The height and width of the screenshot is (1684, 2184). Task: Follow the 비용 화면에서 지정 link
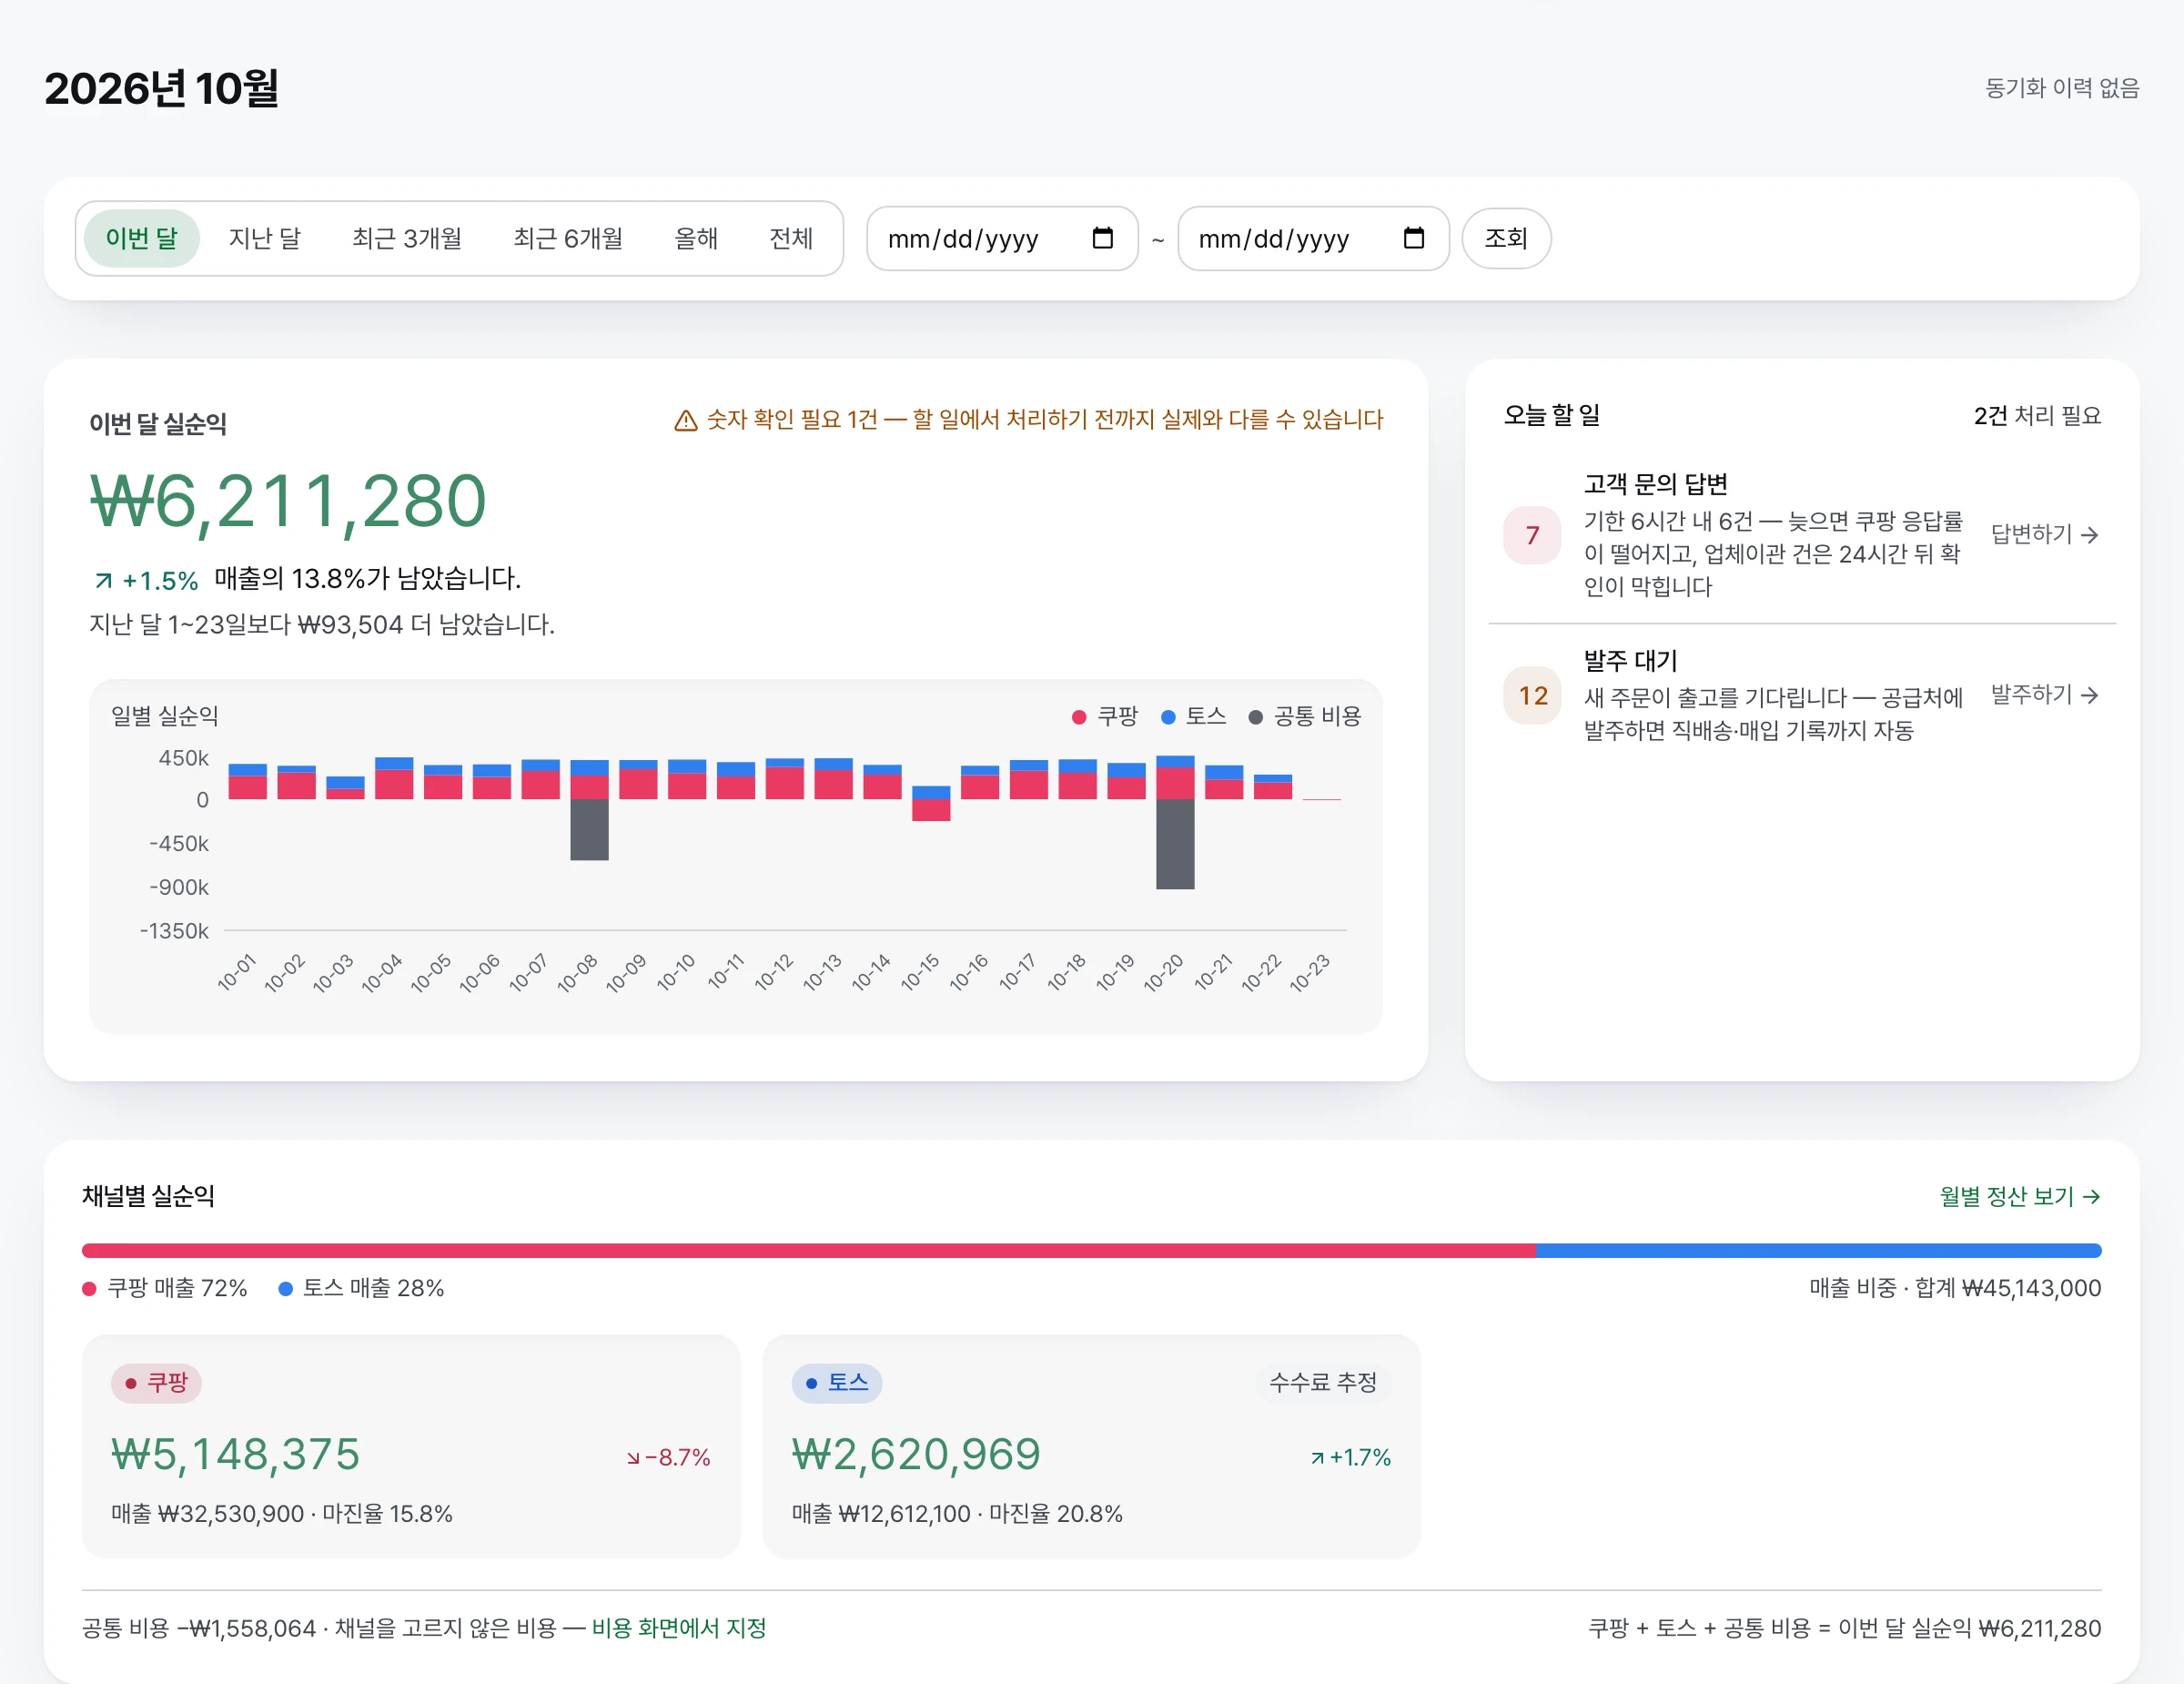(x=679, y=1628)
